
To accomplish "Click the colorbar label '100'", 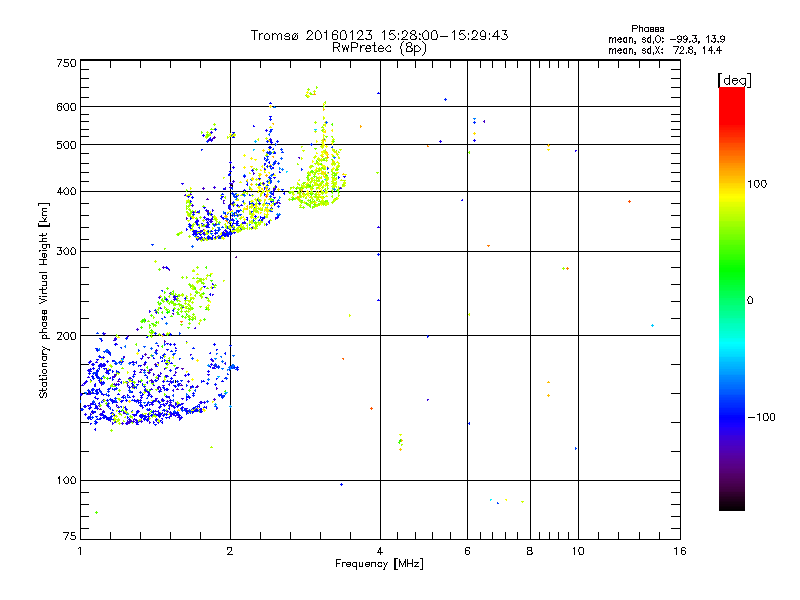I will (757, 184).
